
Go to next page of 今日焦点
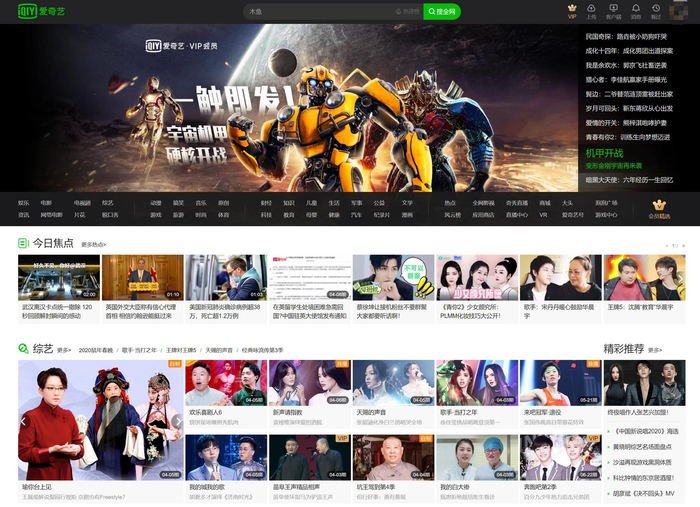click(683, 245)
